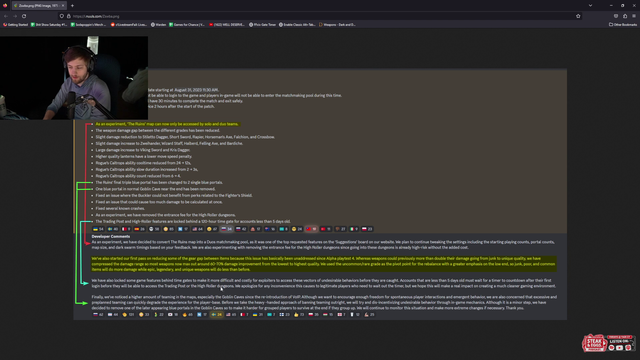Click the yellow-highlighted gear gap paragraph
This screenshot has height=360, width=640.
323,264
